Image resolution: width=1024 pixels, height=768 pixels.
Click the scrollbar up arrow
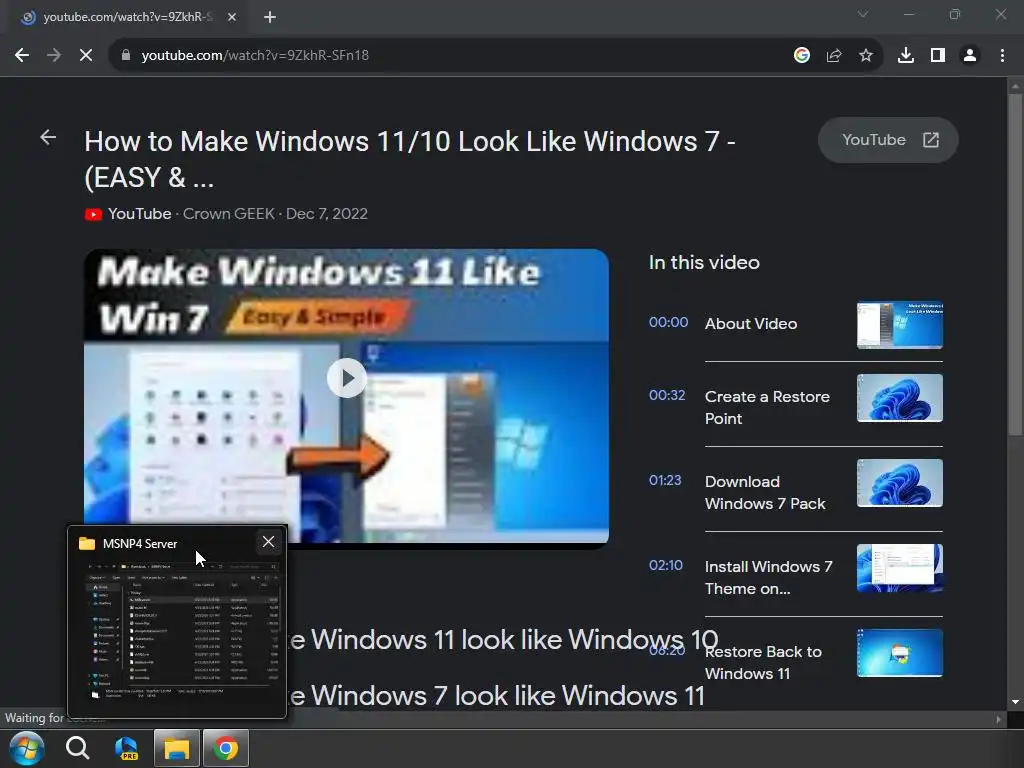tap(1015, 86)
